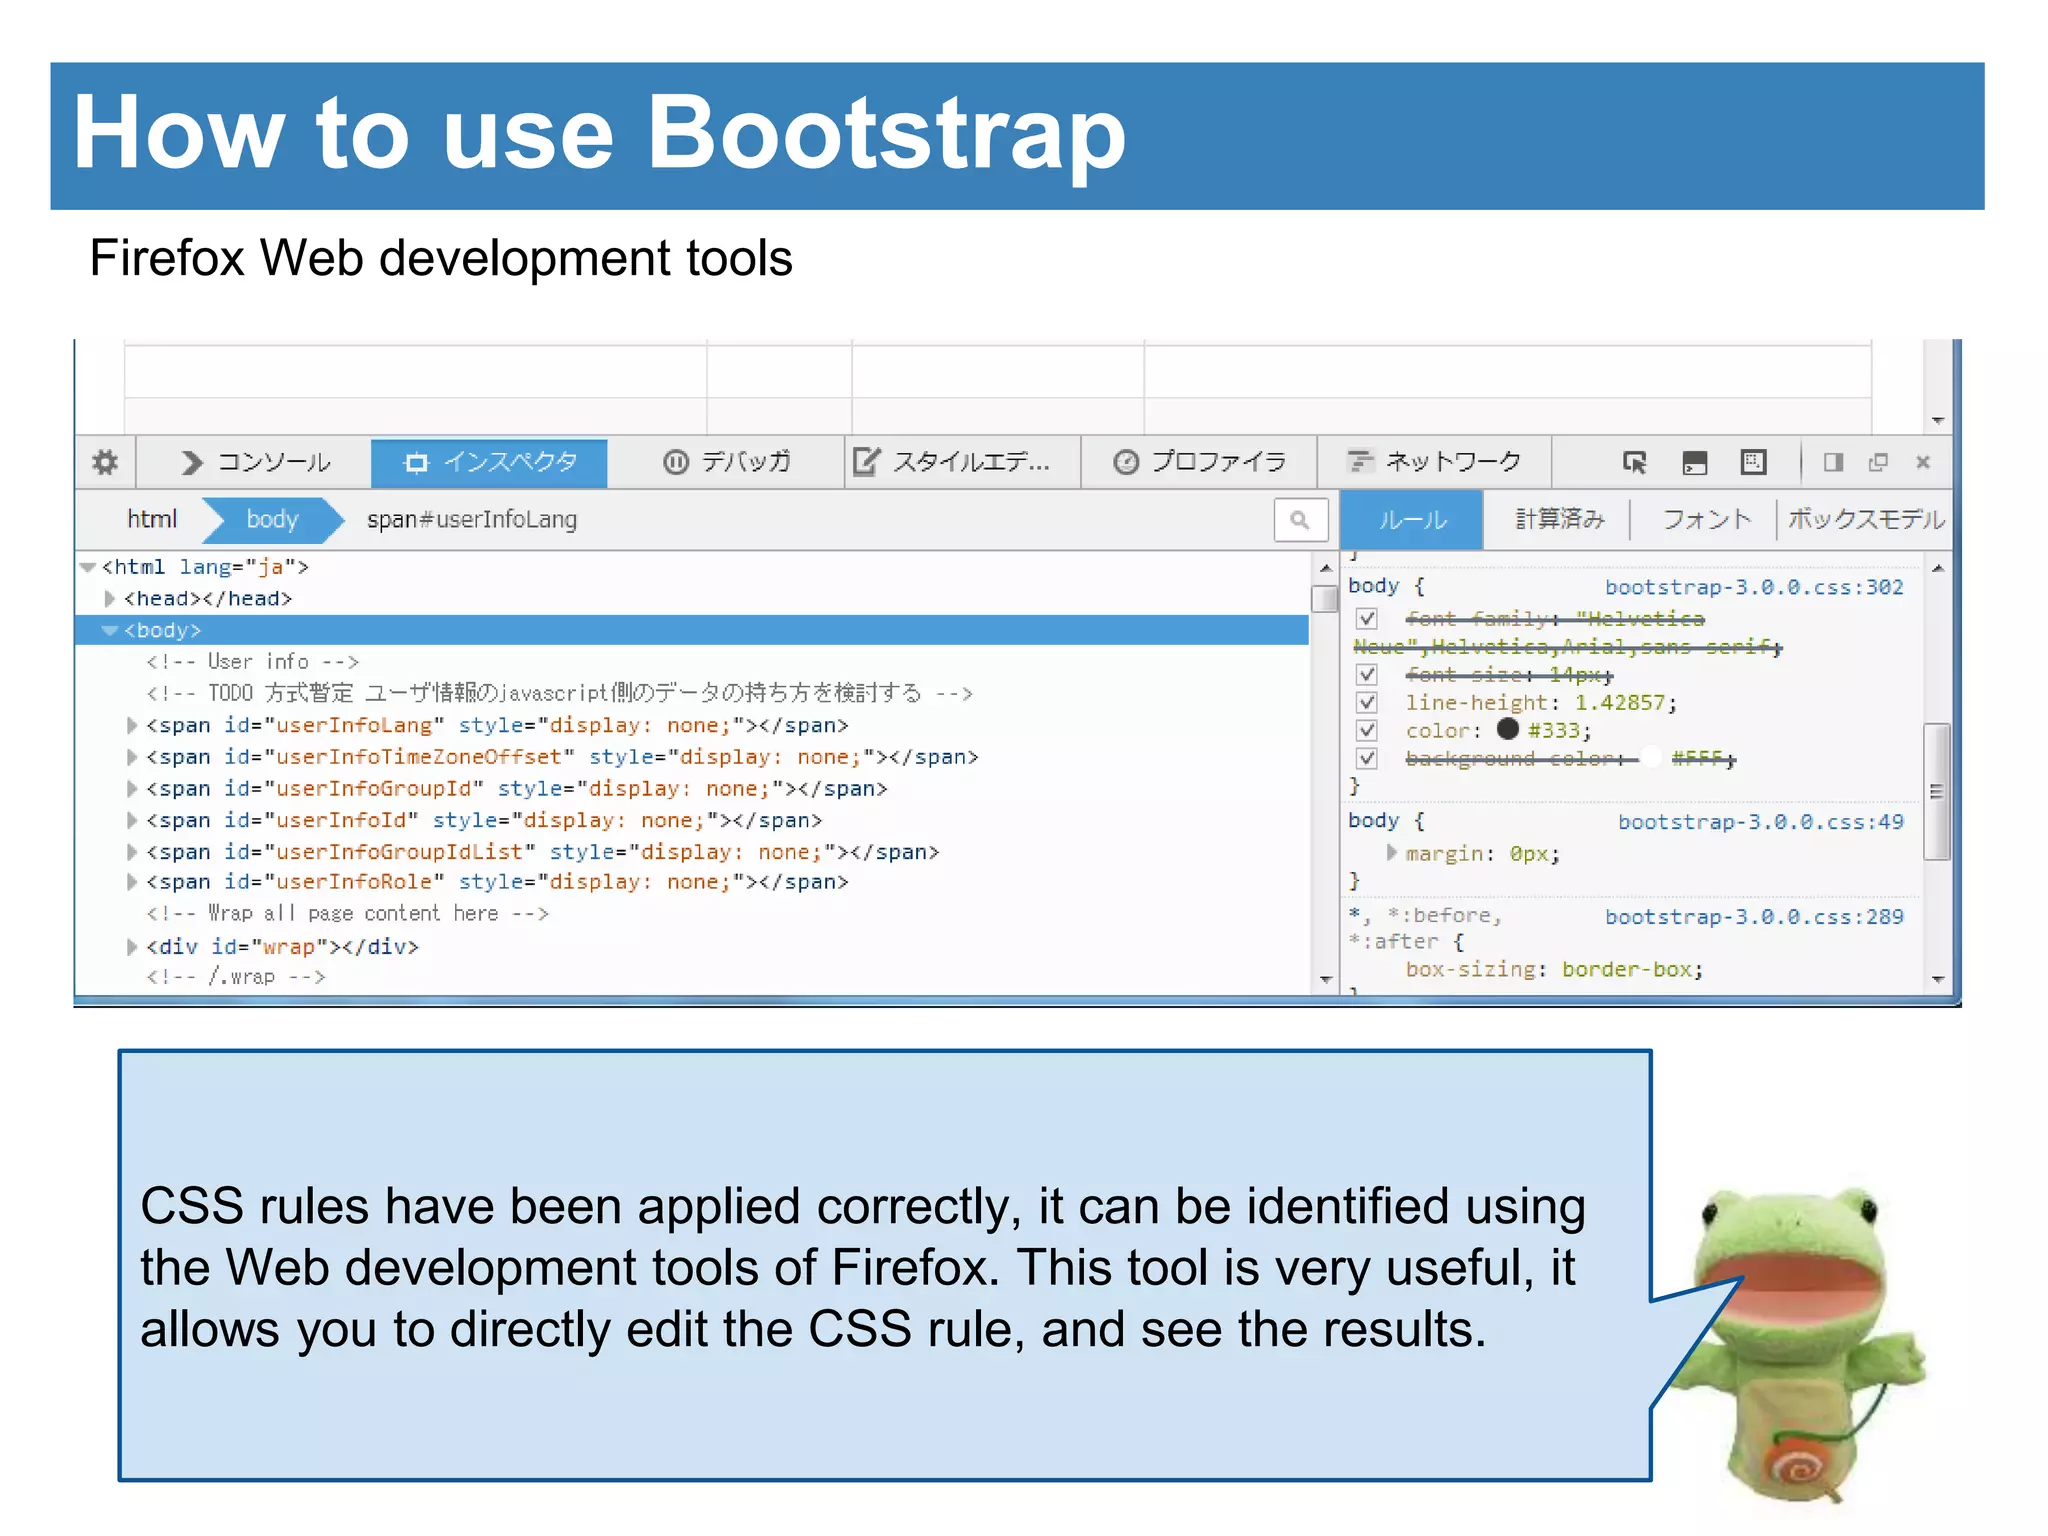Expand the userInfoGroupIdList span node
Screen dimensions: 2048x1536
(132, 852)
